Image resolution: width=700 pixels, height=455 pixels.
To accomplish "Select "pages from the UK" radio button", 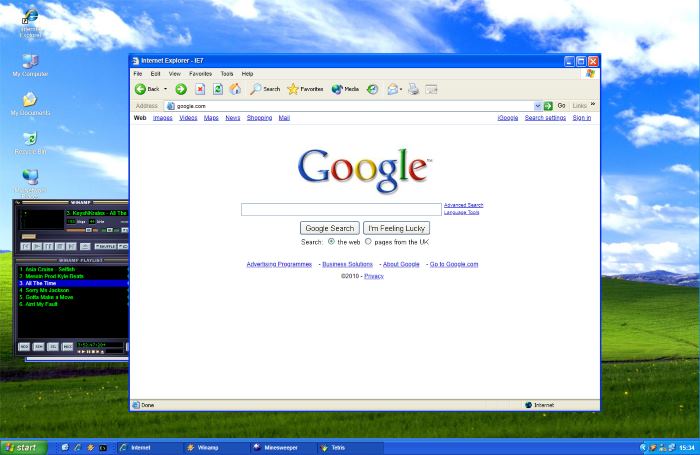I will click(x=368, y=241).
